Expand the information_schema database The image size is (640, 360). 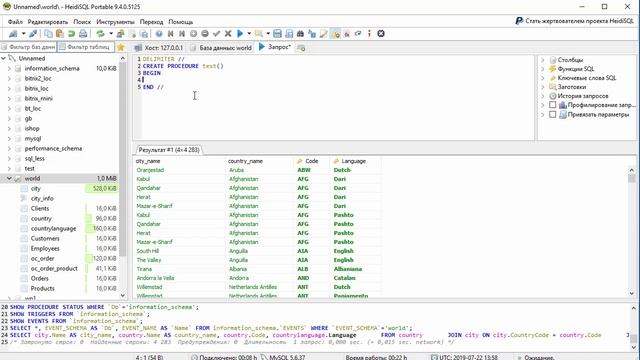click(x=9, y=69)
